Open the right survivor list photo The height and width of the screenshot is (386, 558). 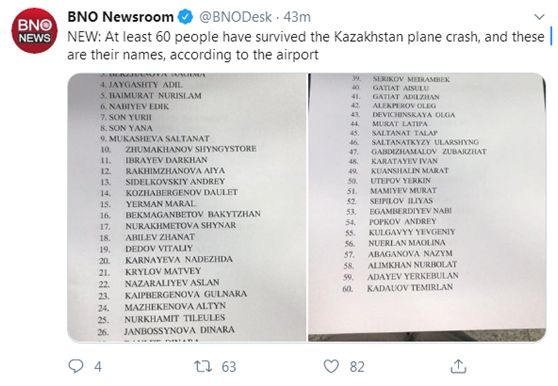[x=427, y=207]
